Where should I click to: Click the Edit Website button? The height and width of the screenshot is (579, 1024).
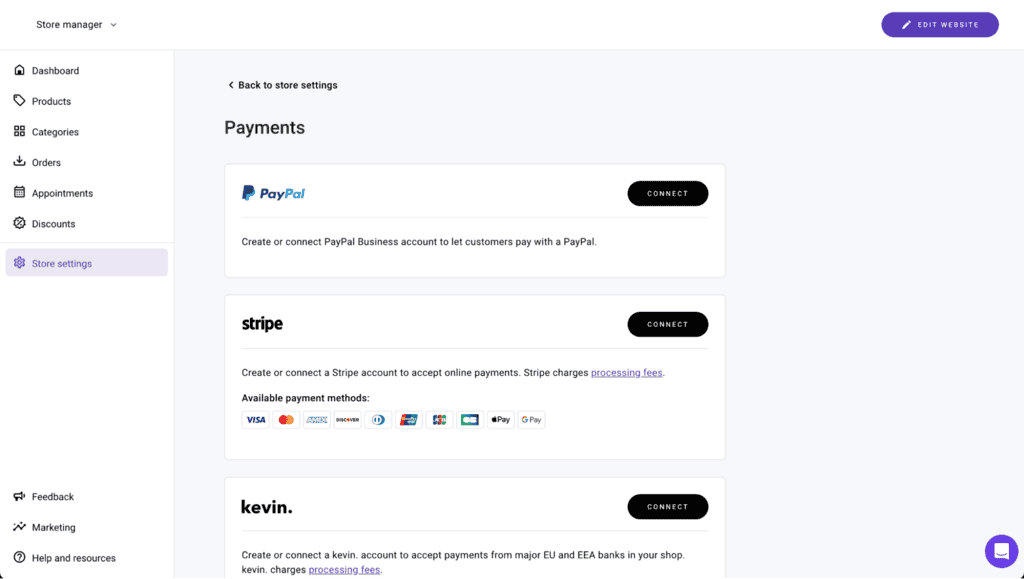[939, 24]
